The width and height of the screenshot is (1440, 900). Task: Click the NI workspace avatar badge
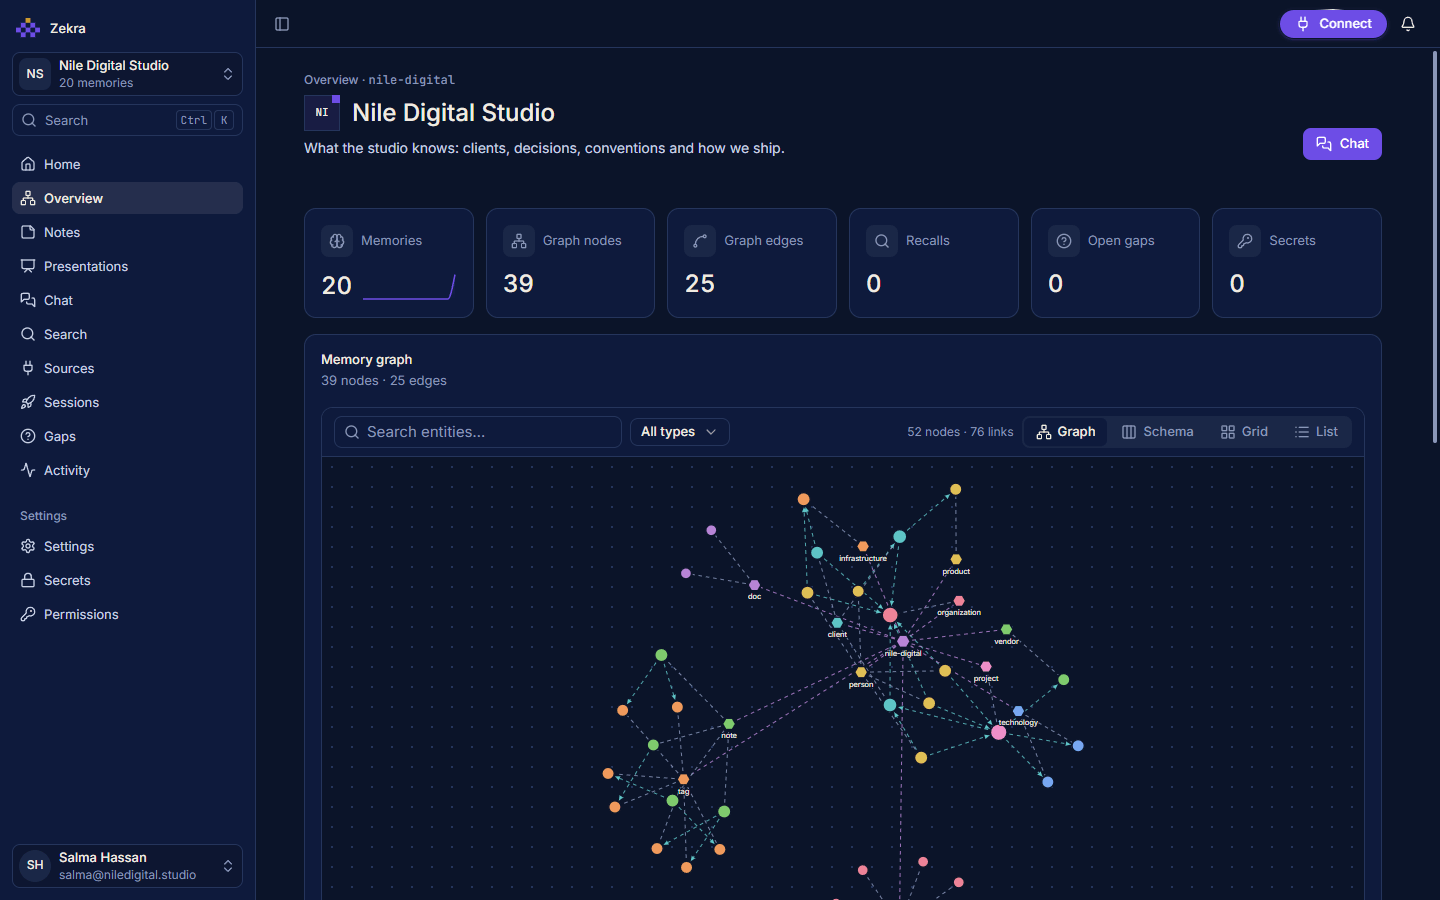pyautogui.click(x=322, y=113)
